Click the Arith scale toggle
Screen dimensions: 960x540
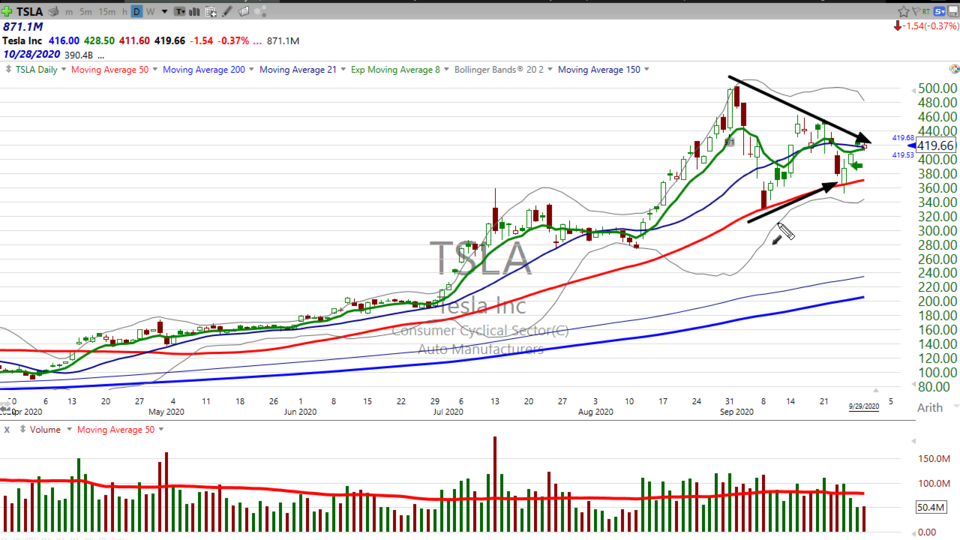click(930, 408)
